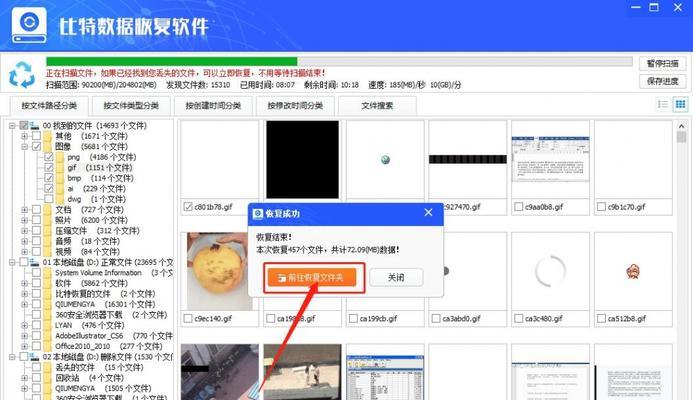This screenshot has width=693, height=400.
Task: Expand the 照片 tree node
Action: click(25, 220)
